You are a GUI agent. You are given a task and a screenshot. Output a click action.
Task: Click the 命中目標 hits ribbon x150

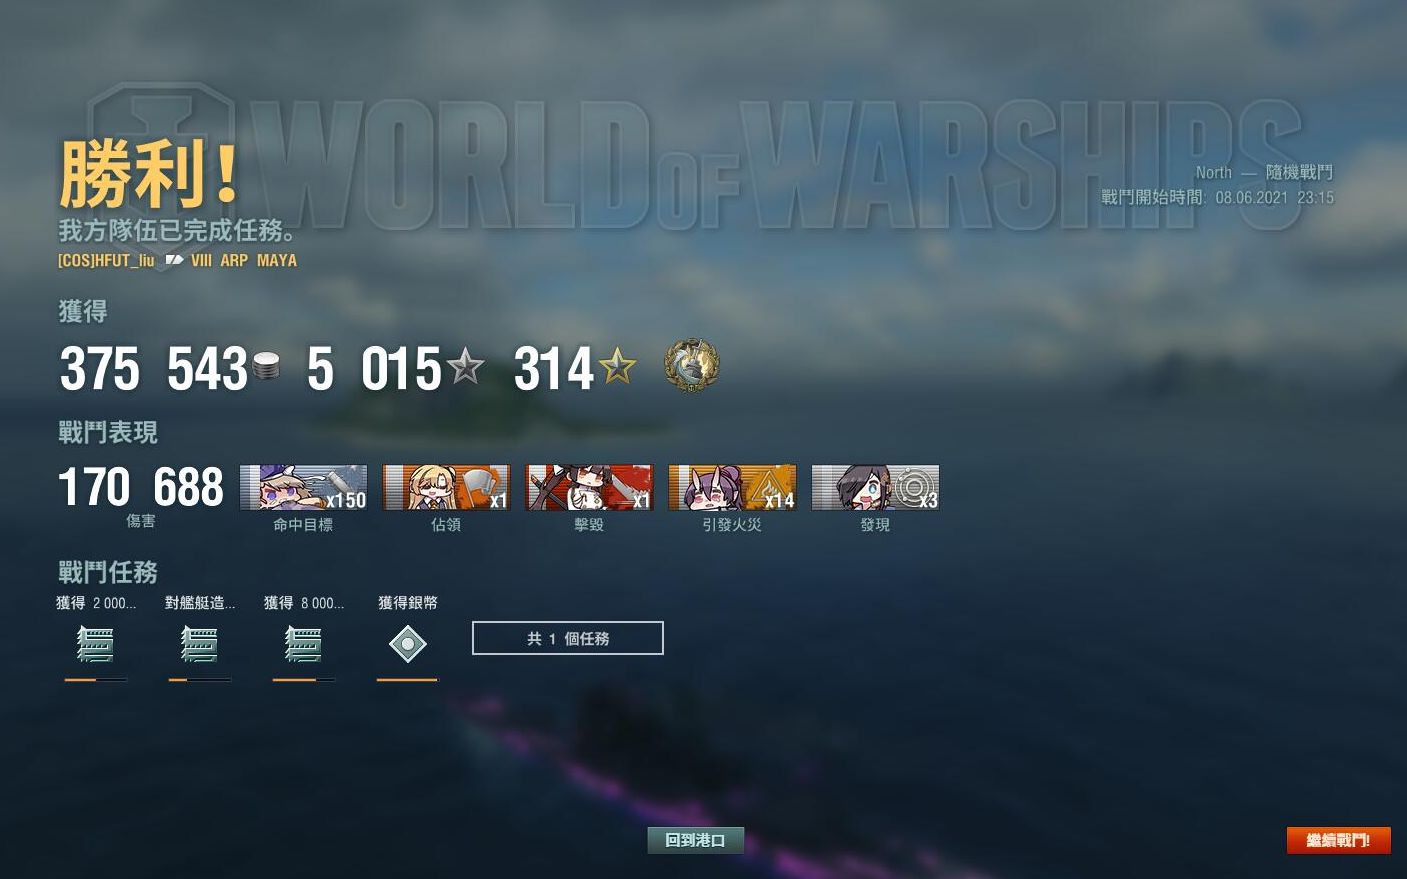[x=303, y=488]
